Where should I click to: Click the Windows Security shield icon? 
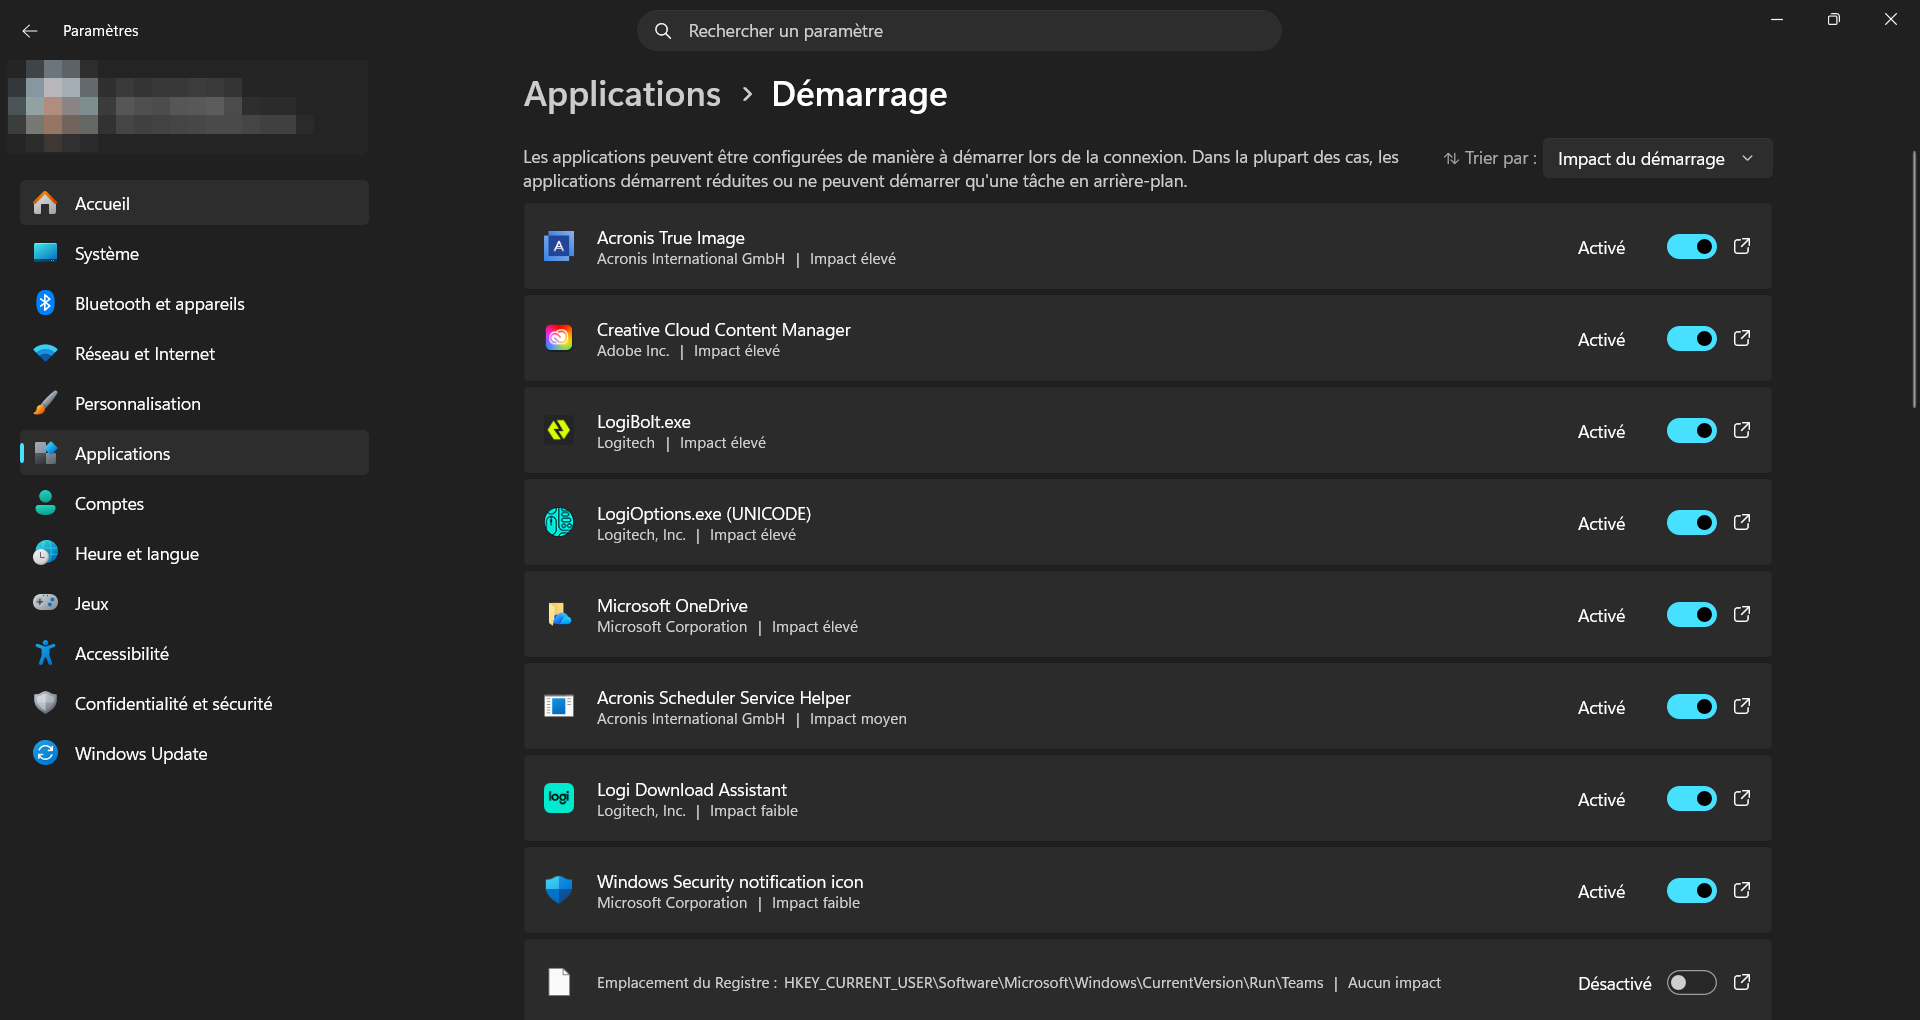click(559, 890)
